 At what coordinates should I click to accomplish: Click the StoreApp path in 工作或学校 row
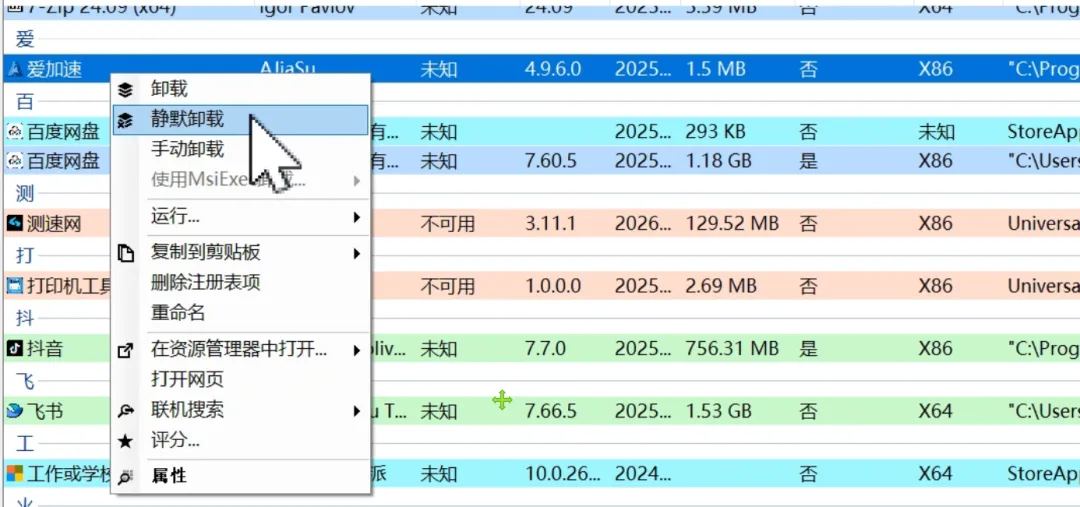click(x=1043, y=473)
